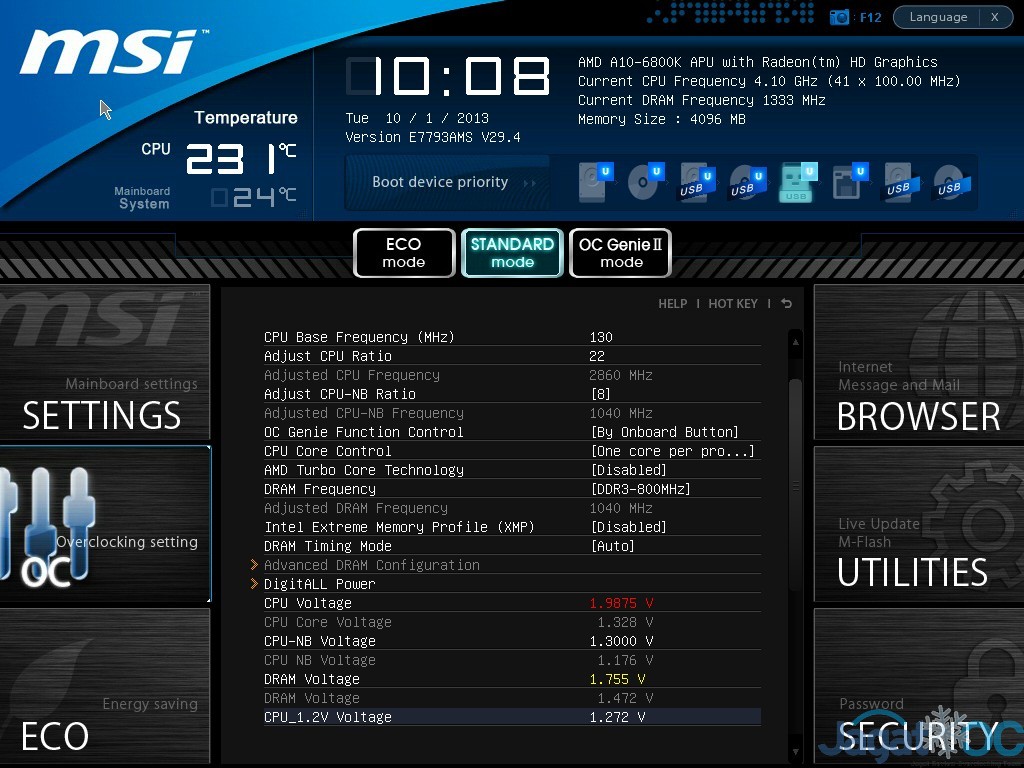Click the Adjusted CPU-NB Frequency row
The image size is (1024, 768).
(512, 413)
